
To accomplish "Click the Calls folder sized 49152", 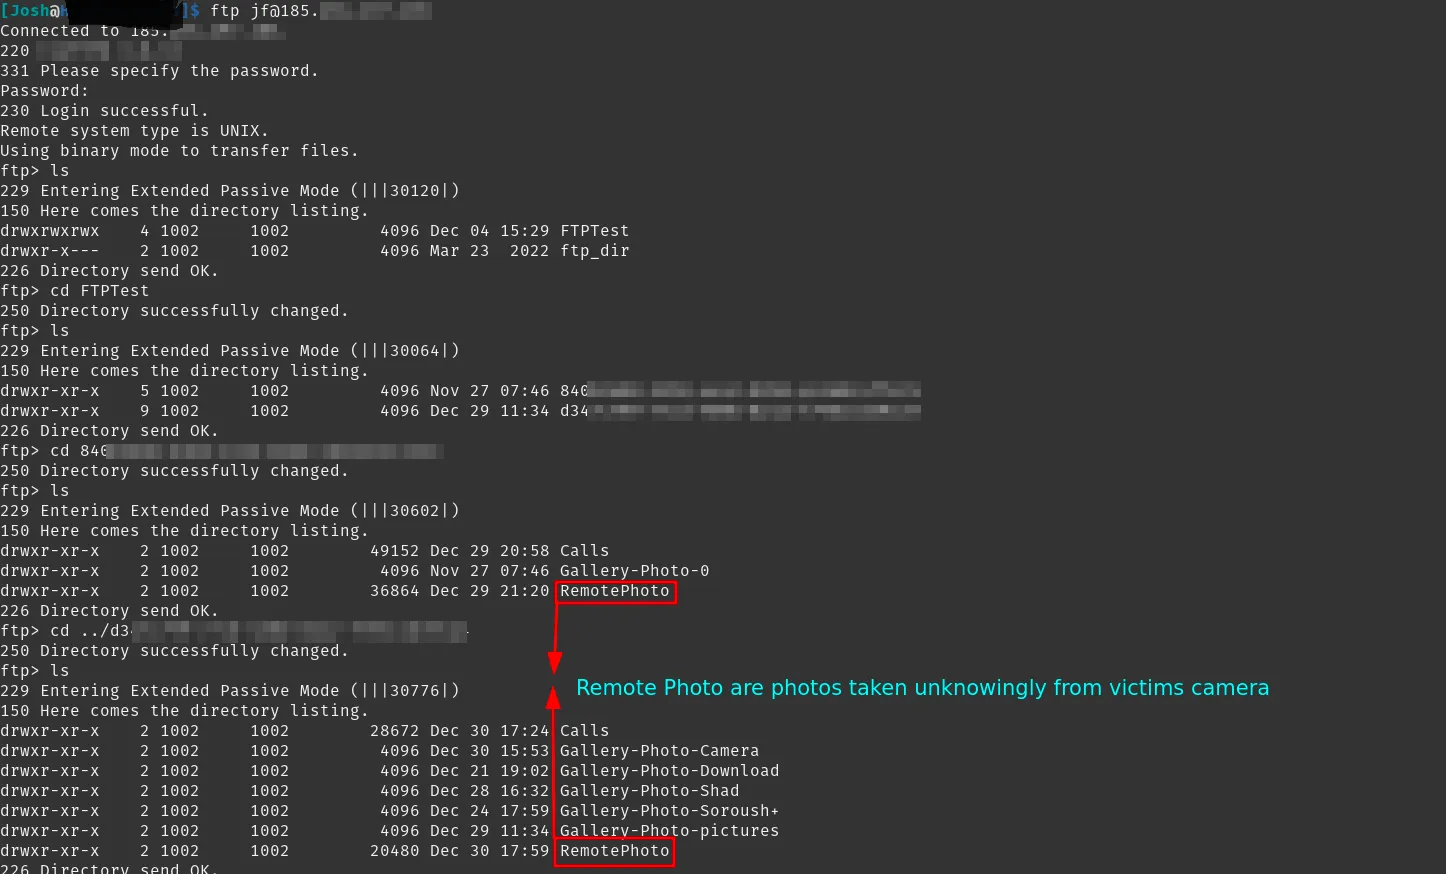I will (x=584, y=551).
